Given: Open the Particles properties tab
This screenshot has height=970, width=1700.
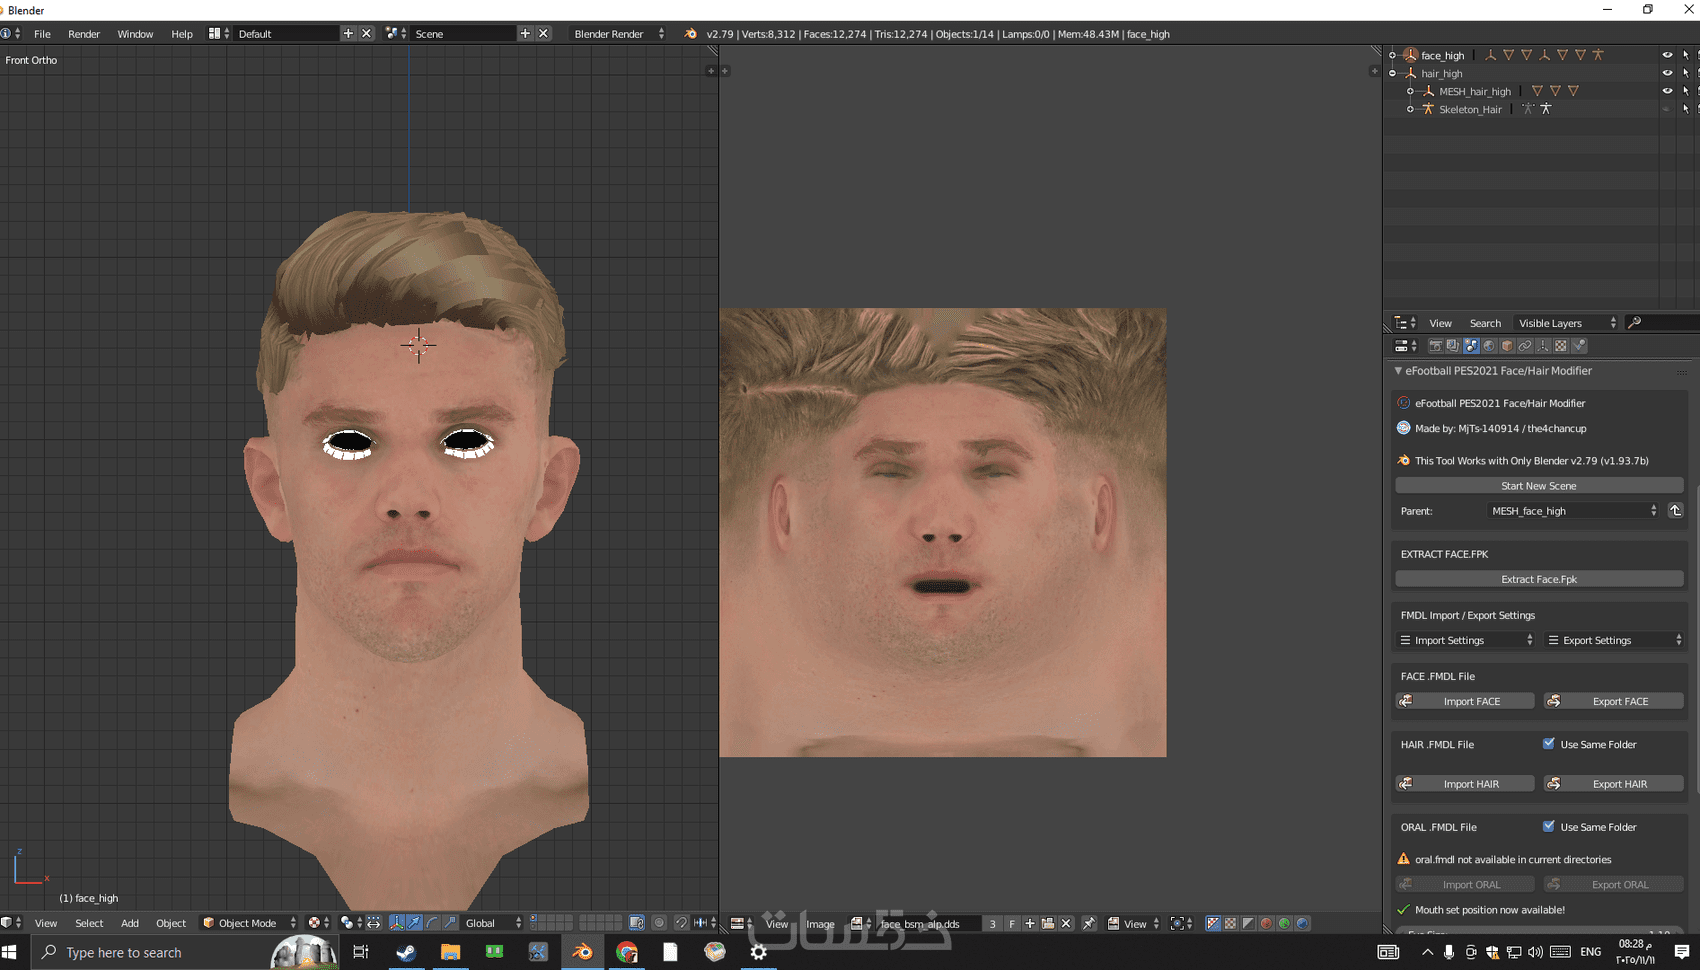Looking at the screenshot, I should [x=1579, y=346].
